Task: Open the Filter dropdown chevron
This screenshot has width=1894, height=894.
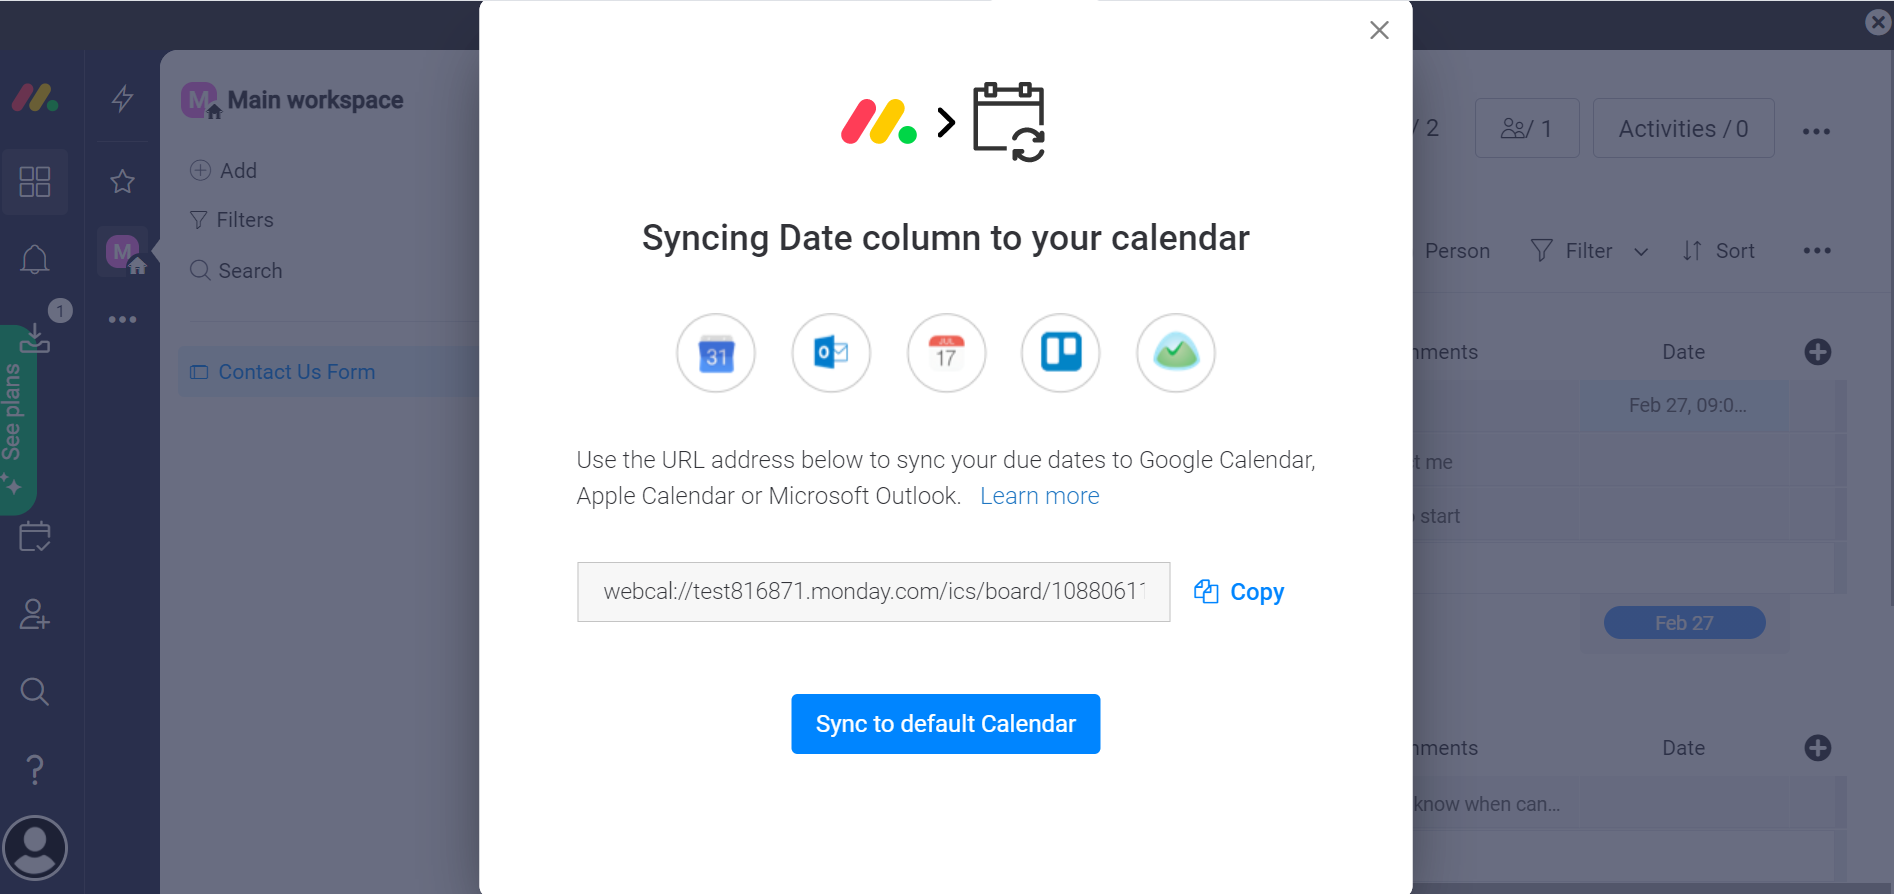Action: coord(1641,251)
